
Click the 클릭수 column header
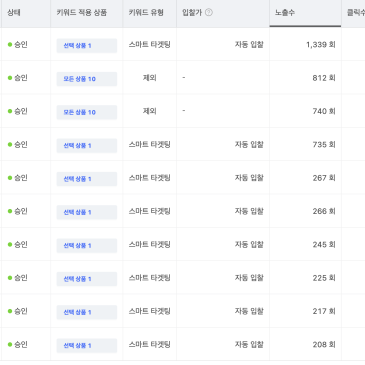click(356, 13)
